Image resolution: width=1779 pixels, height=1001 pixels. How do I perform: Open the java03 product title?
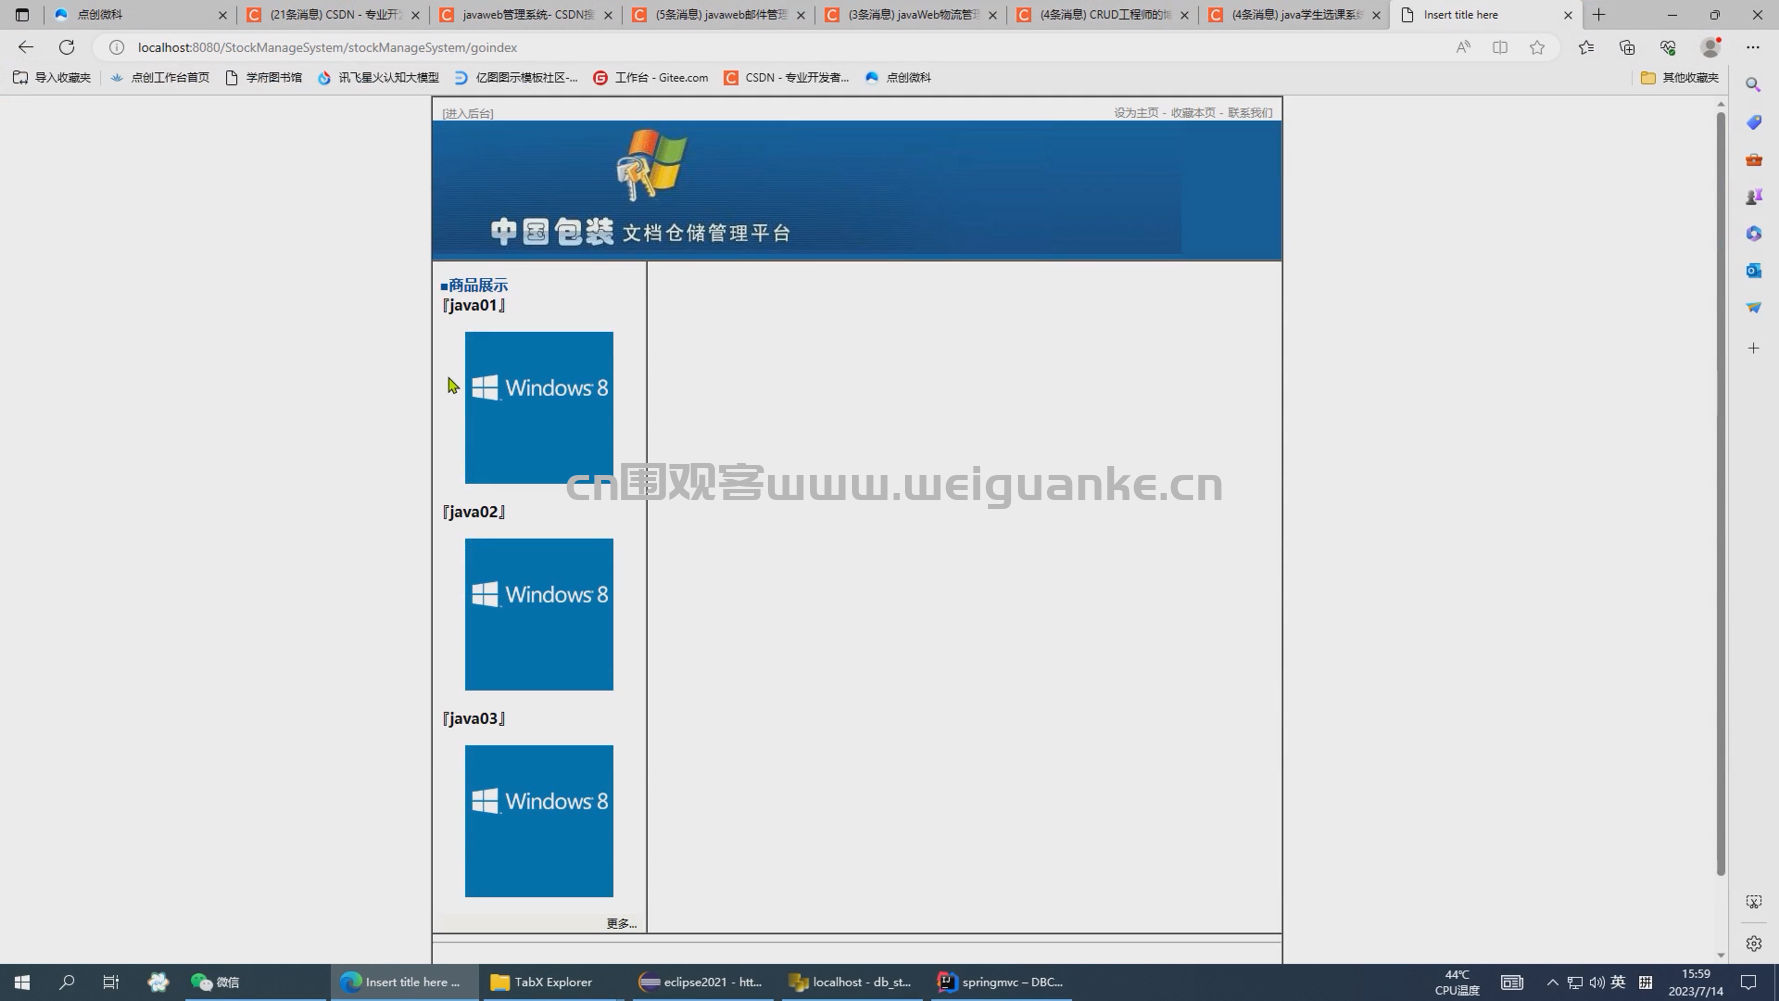point(474,718)
